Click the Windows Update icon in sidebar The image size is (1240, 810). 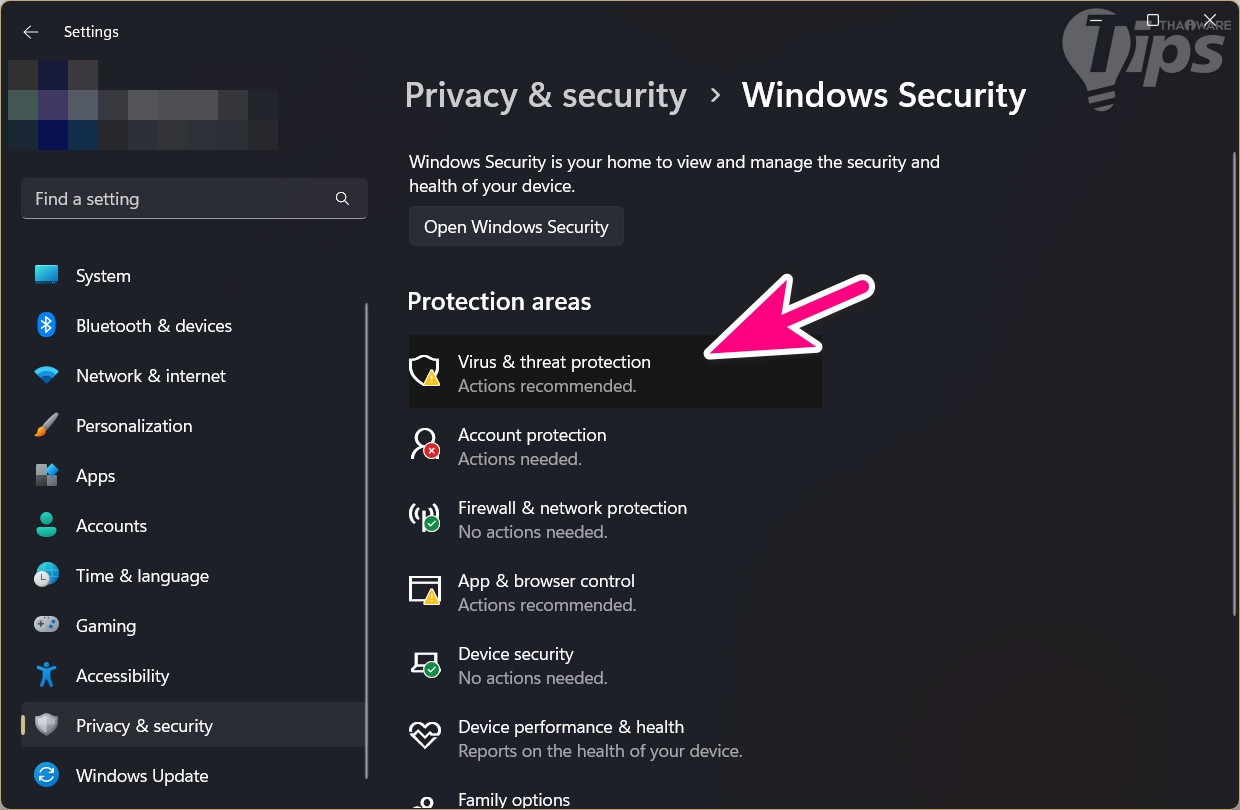point(46,775)
